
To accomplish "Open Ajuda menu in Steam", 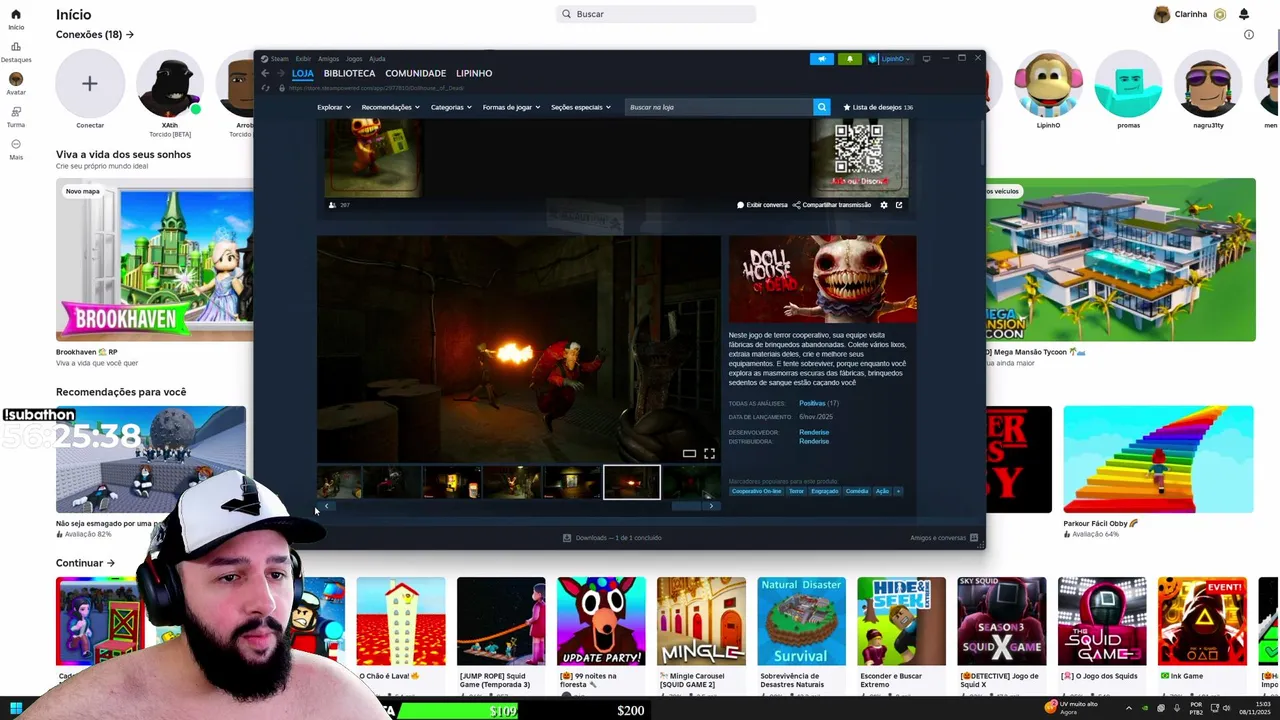I will [377, 59].
